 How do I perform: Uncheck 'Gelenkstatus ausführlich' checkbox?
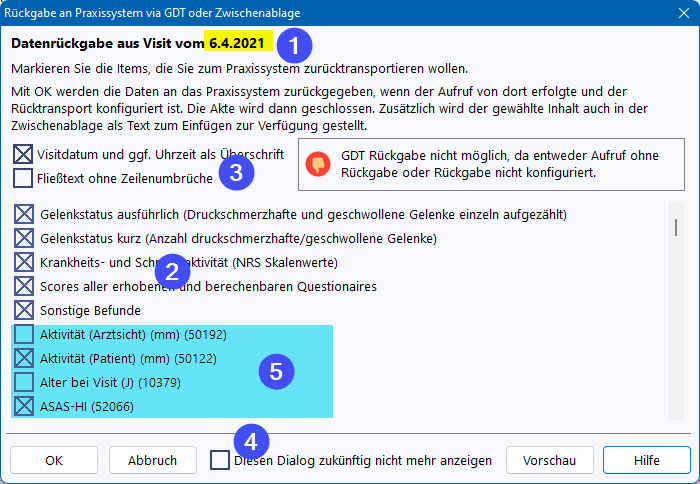point(24,214)
